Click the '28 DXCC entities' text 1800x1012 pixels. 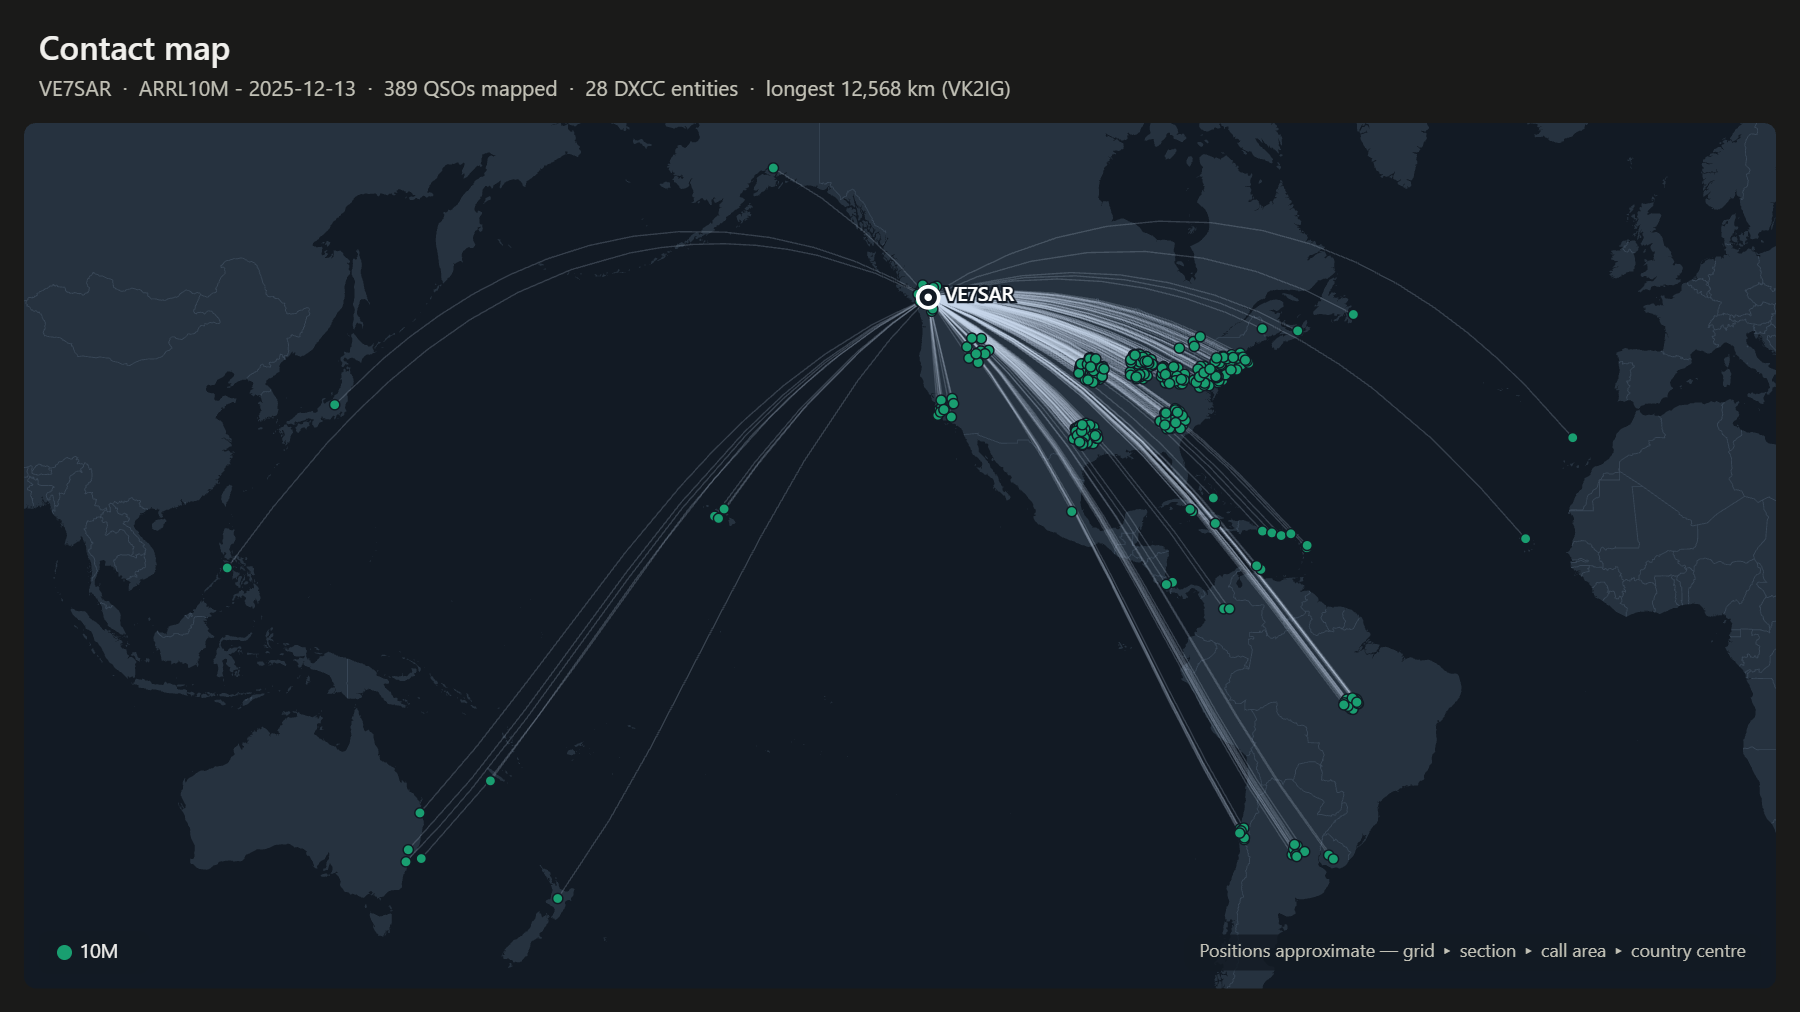(x=661, y=89)
